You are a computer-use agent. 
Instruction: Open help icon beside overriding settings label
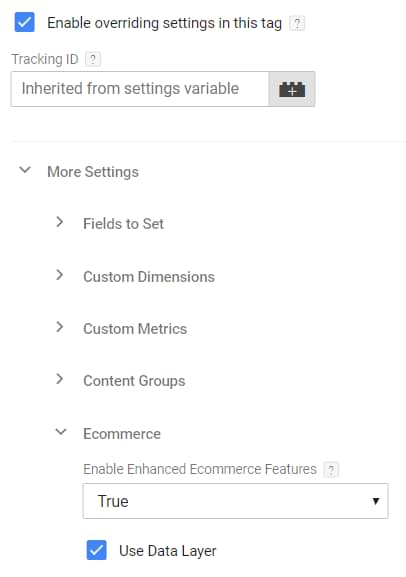[x=297, y=24]
